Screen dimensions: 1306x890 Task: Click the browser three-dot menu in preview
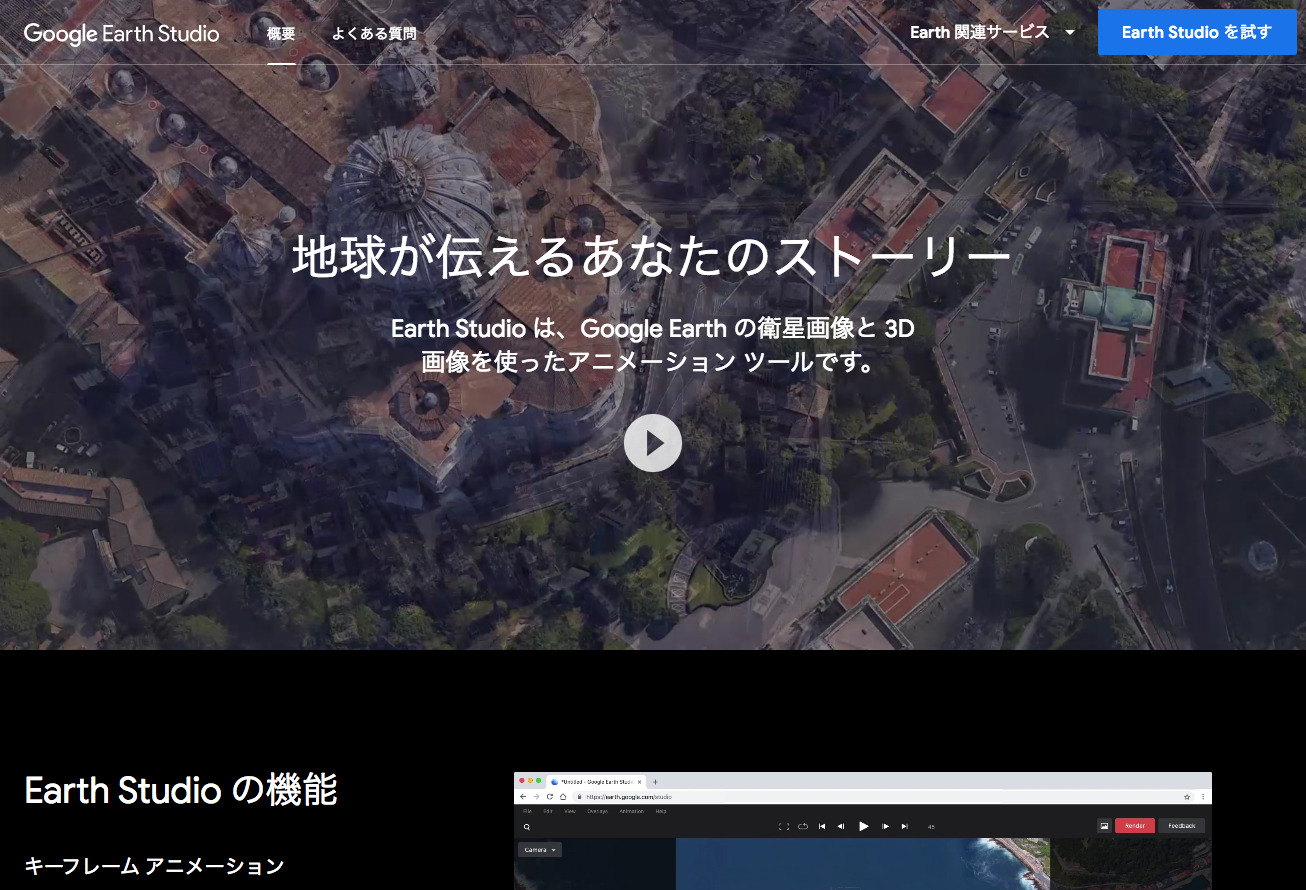pyautogui.click(x=1203, y=797)
